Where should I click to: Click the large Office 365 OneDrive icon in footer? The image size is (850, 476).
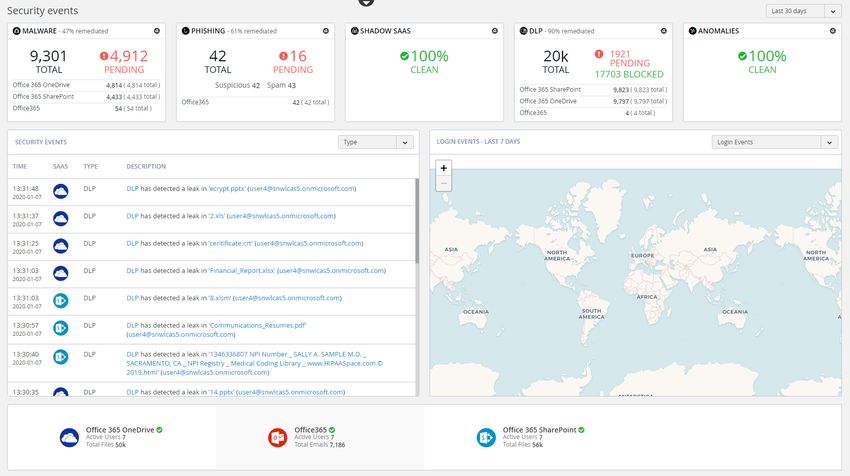point(69,438)
